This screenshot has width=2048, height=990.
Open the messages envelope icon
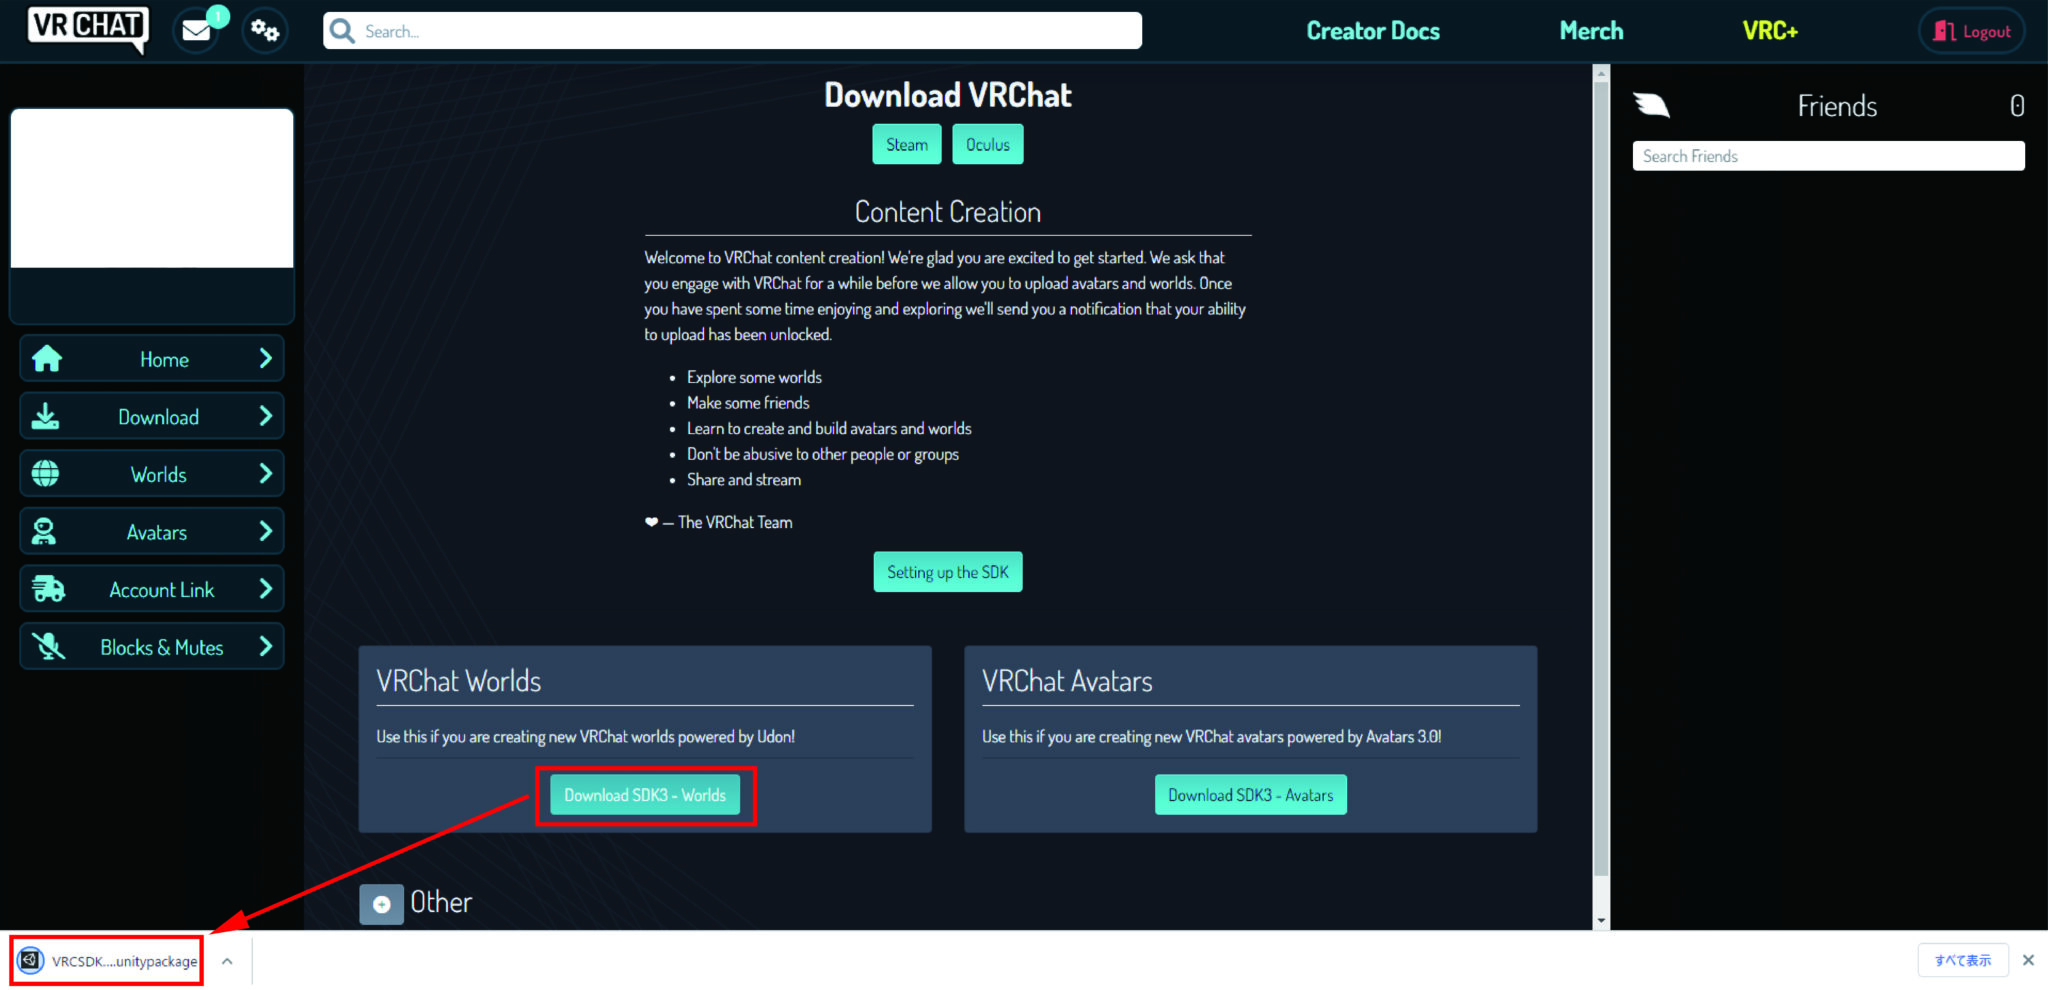click(x=196, y=30)
